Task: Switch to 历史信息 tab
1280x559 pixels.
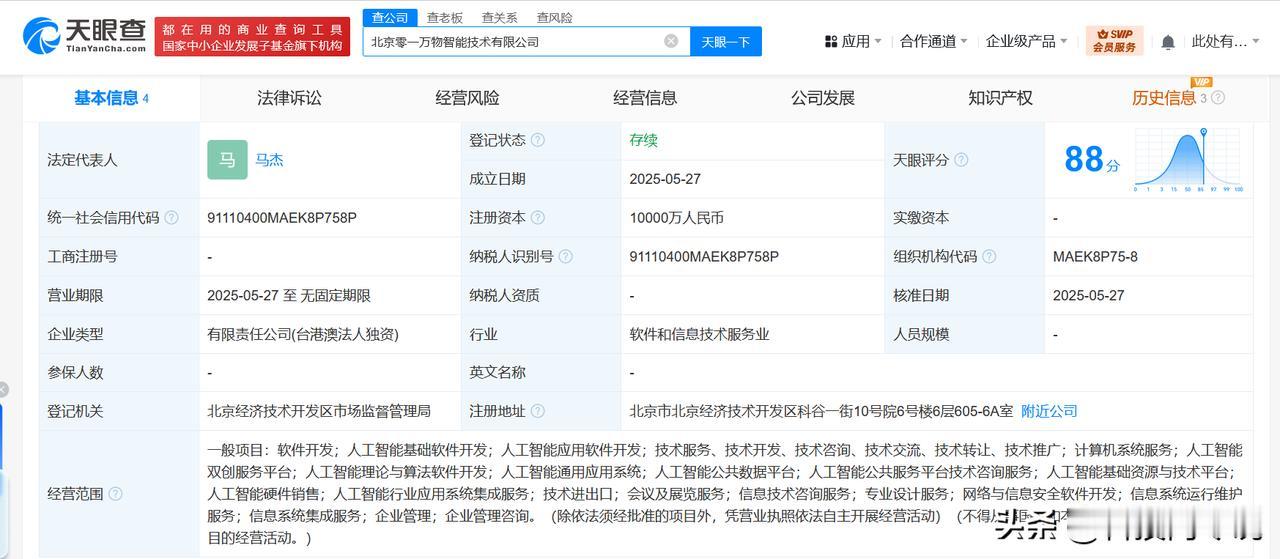Action: pyautogui.click(x=1164, y=98)
